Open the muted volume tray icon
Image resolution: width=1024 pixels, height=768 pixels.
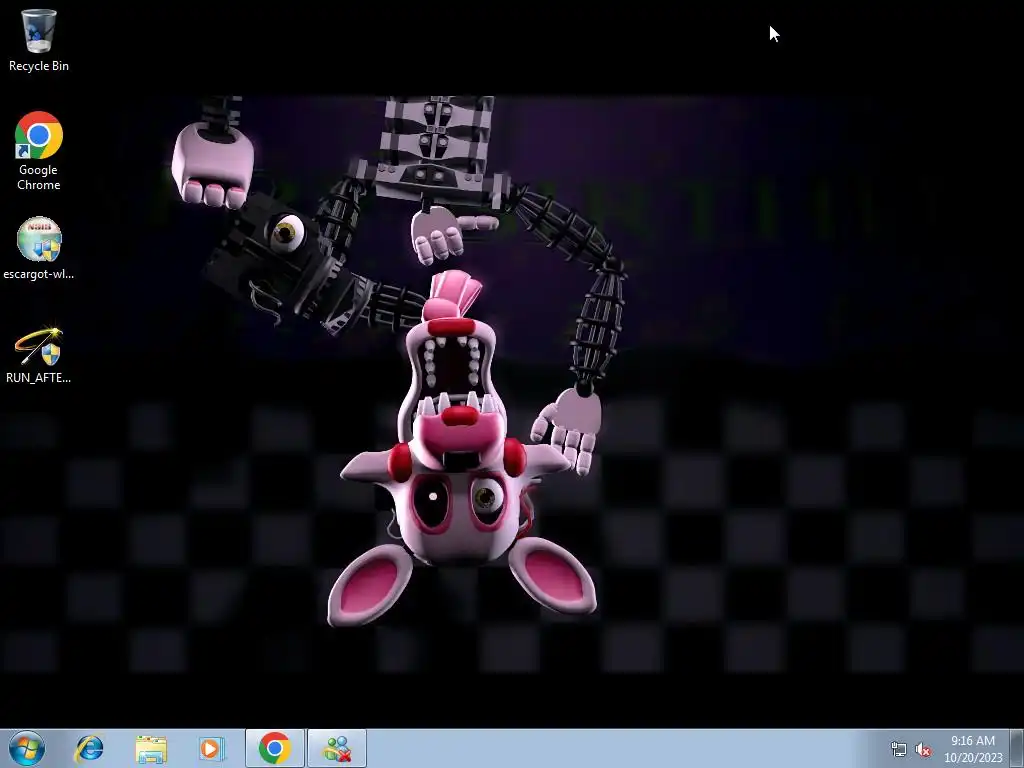[x=923, y=749]
